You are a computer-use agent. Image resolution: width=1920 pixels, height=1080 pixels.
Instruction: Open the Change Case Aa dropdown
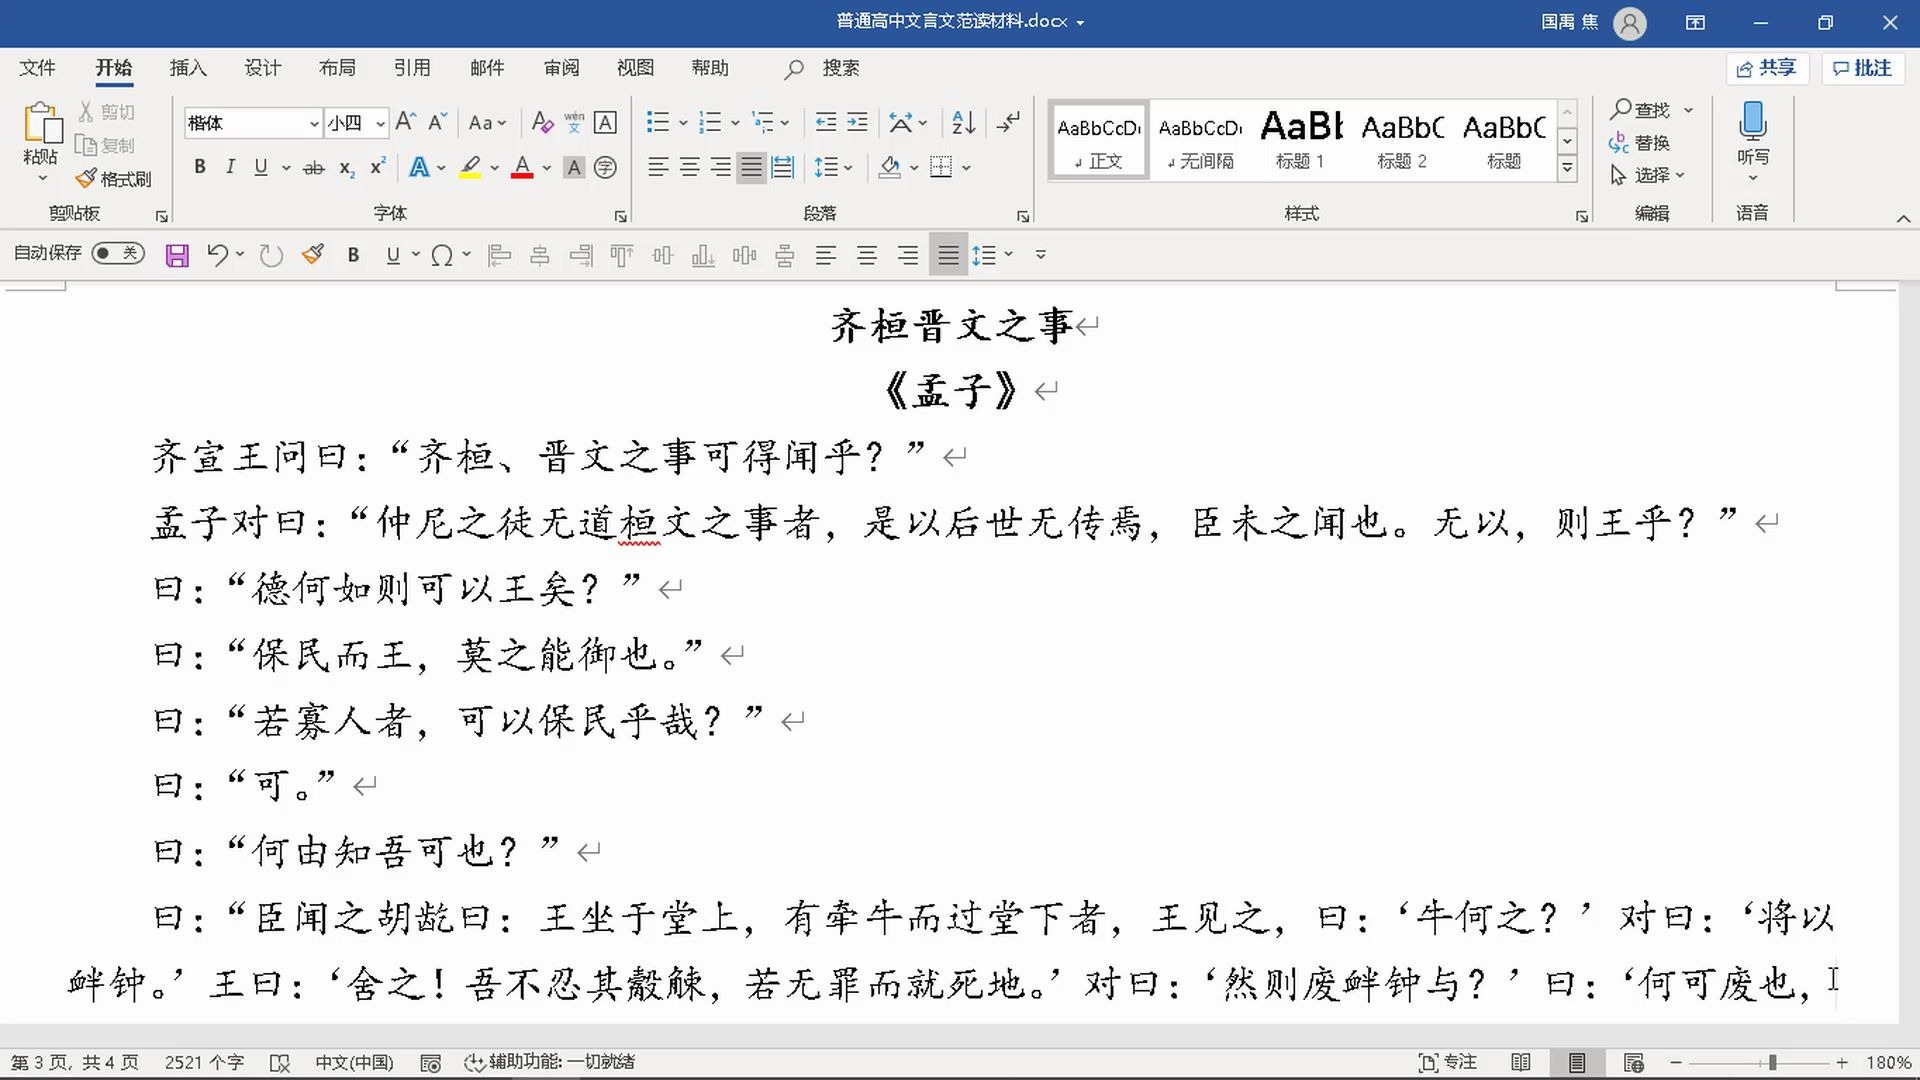tap(487, 122)
